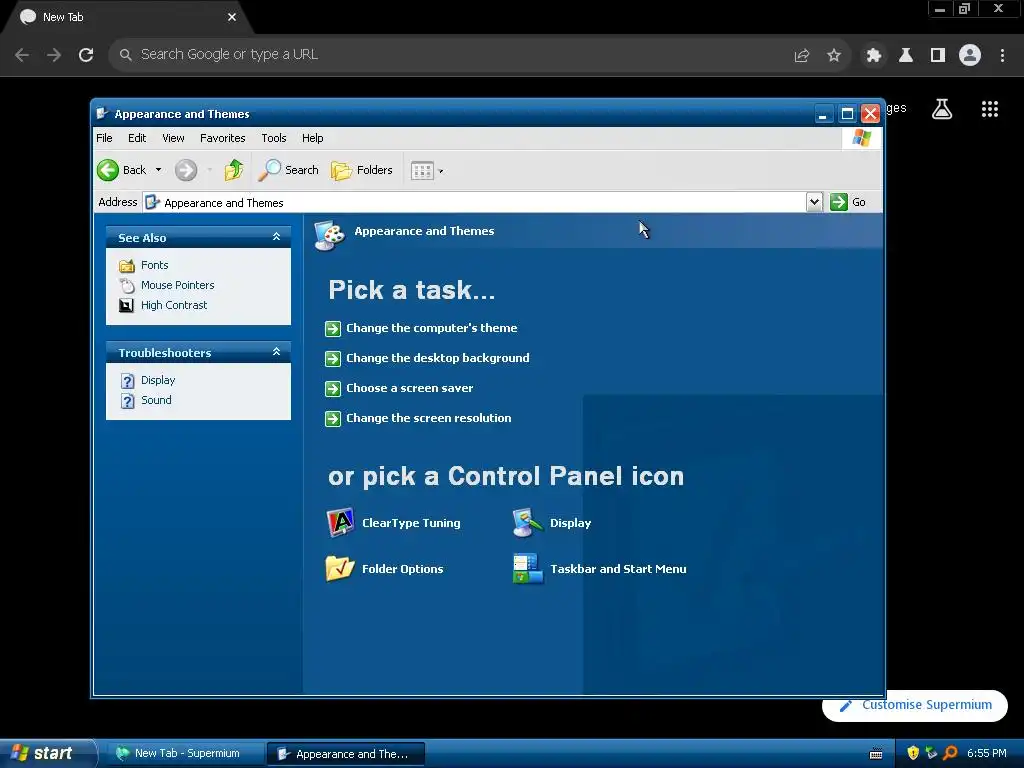This screenshot has width=1024, height=768.
Task: Open the Views icon menu
Action: [x=422, y=170]
